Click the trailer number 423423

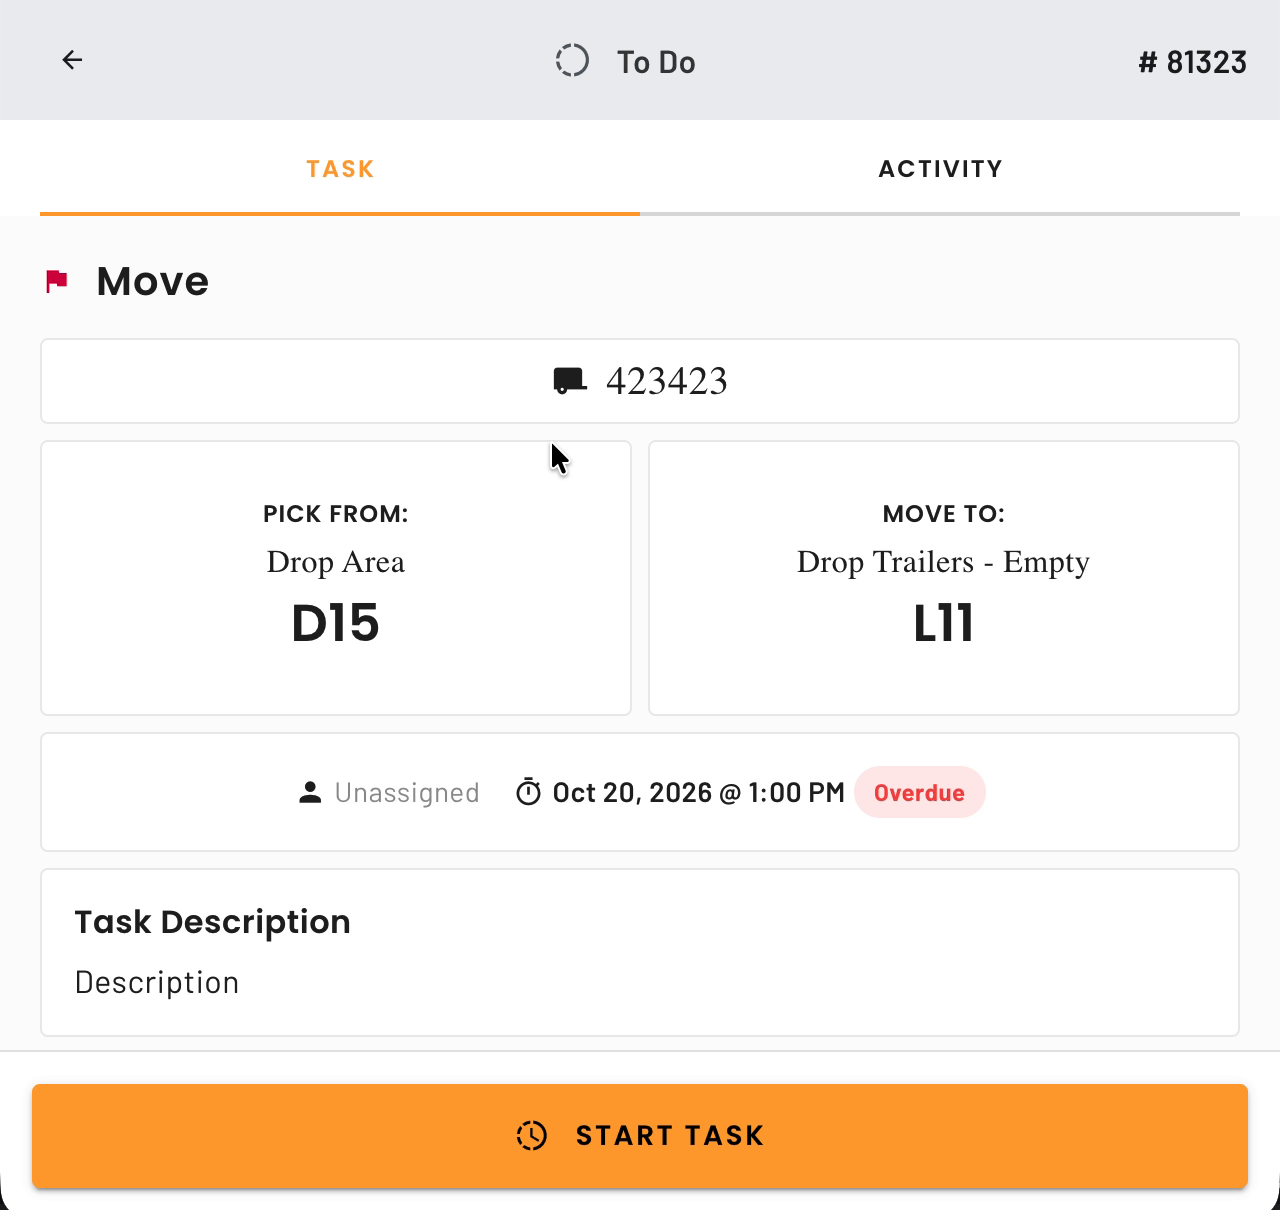[x=667, y=381]
